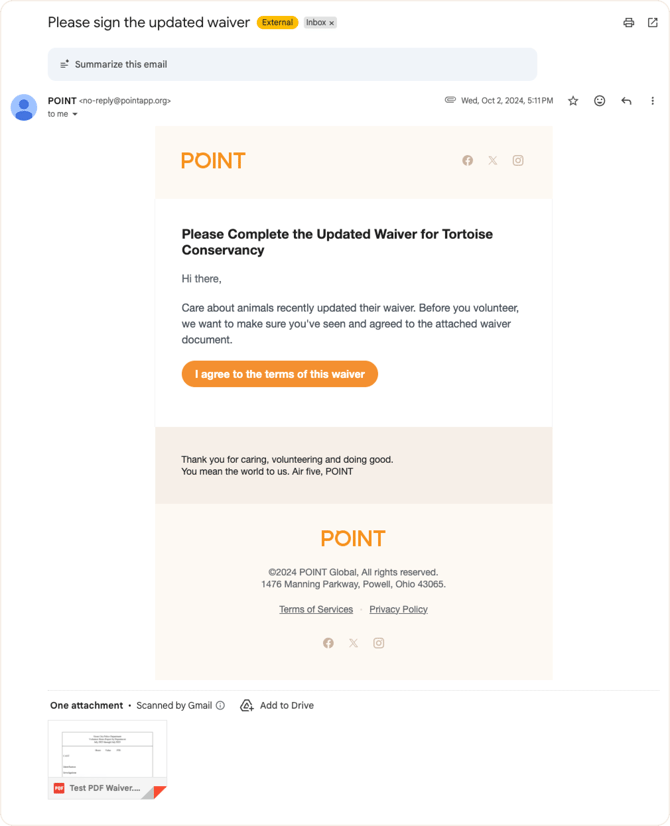Star this email from POINT
Viewport: 670px width, 826px height.
(573, 101)
